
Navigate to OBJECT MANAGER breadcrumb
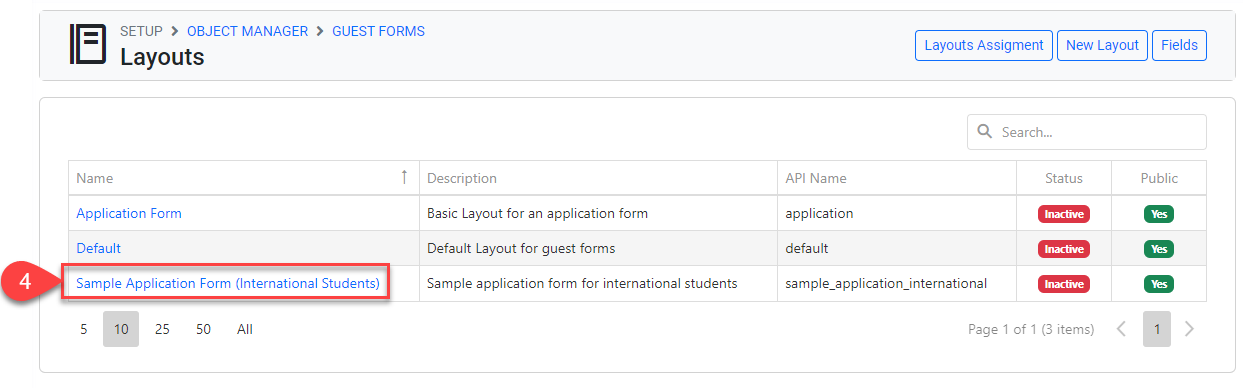pyautogui.click(x=247, y=31)
